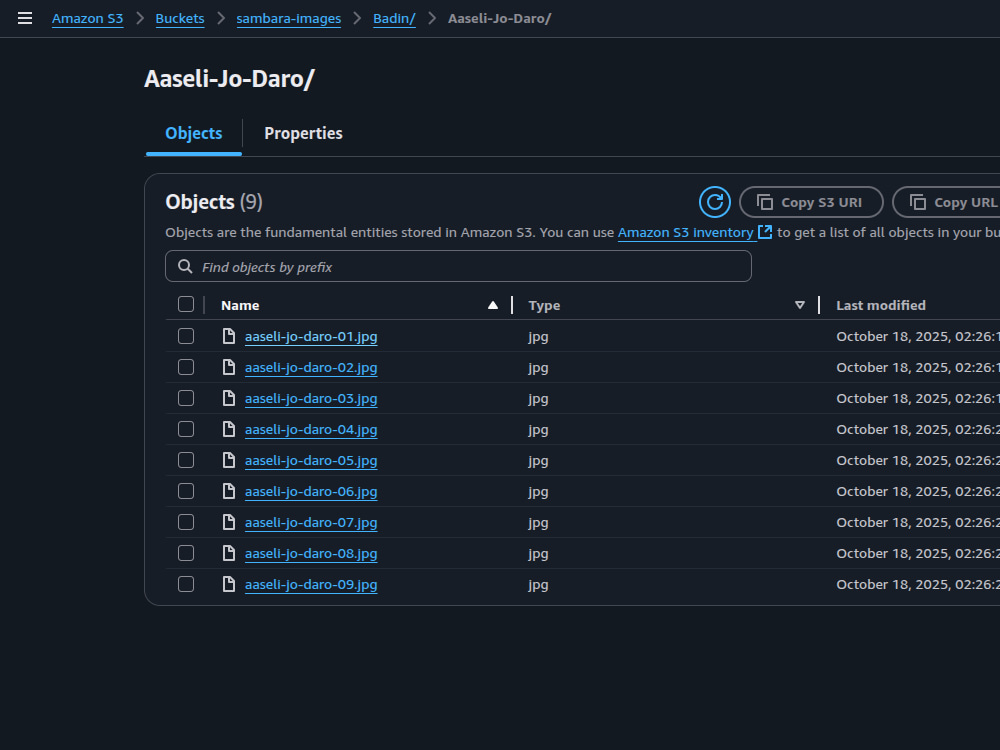The width and height of the screenshot is (1000, 750).
Task: Check the box for aaseli-jo-daro-07.jpg
Action: coord(186,522)
